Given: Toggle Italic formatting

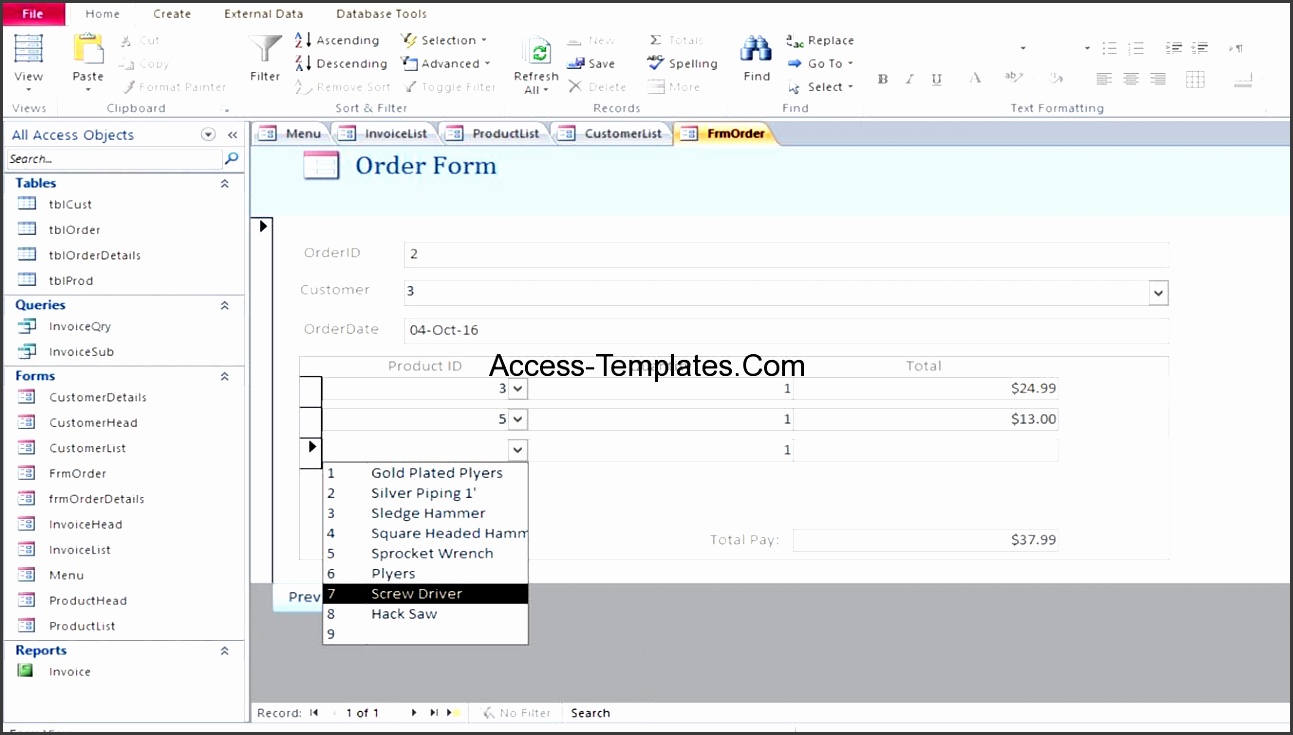Looking at the screenshot, I should click(909, 77).
